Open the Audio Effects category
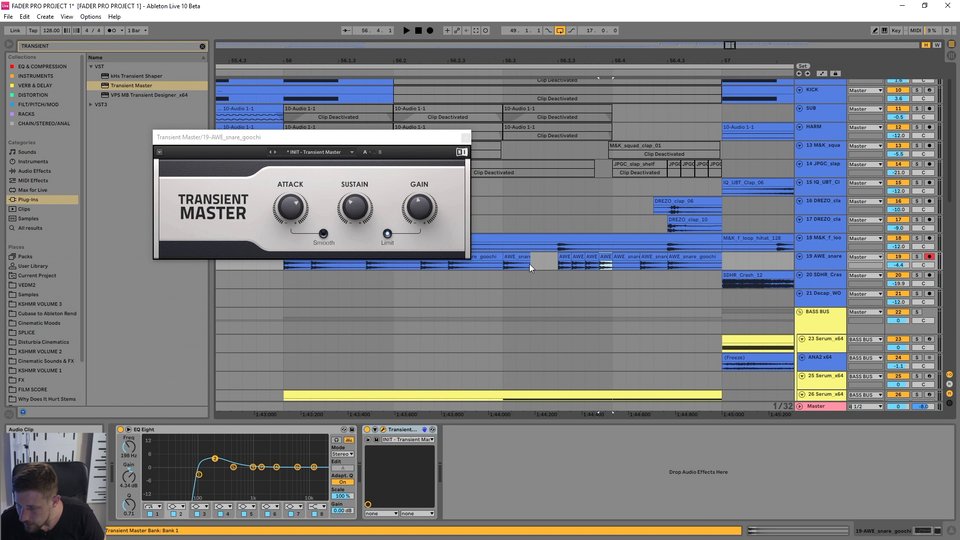Screen dimensions: 960x540 tap(34, 171)
